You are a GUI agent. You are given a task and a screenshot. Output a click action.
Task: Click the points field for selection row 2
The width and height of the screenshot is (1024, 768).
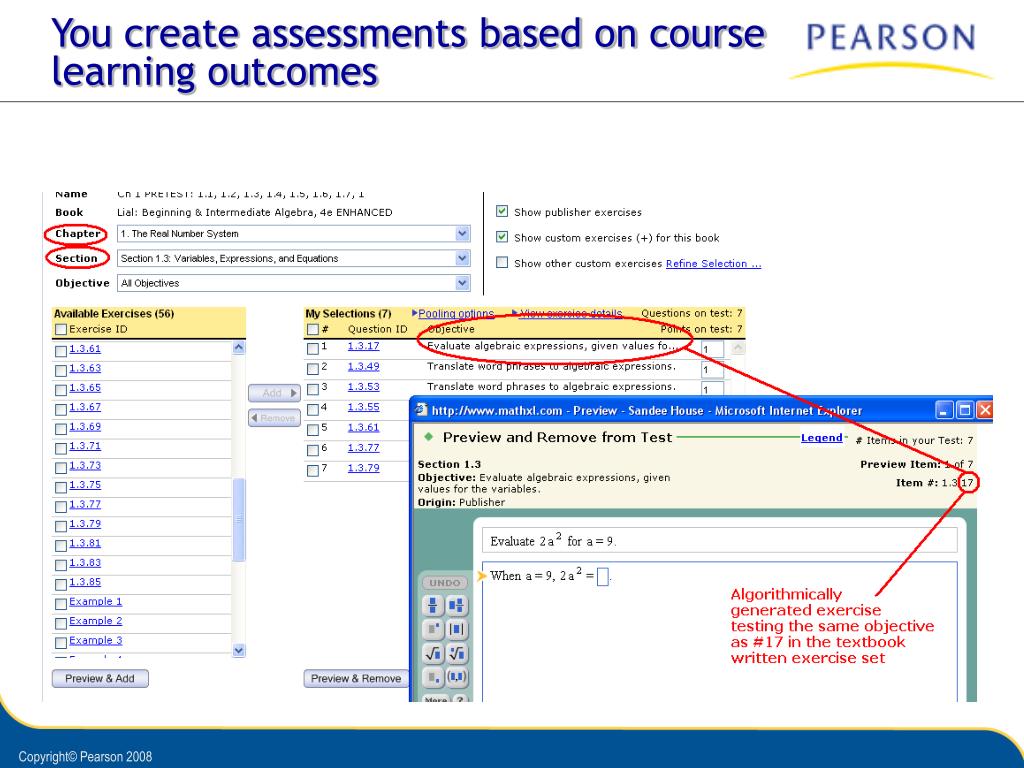[x=712, y=370]
